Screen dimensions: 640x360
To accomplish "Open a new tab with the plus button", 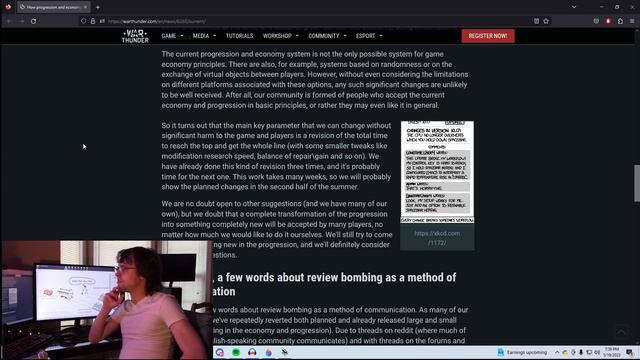I will [x=98, y=7].
